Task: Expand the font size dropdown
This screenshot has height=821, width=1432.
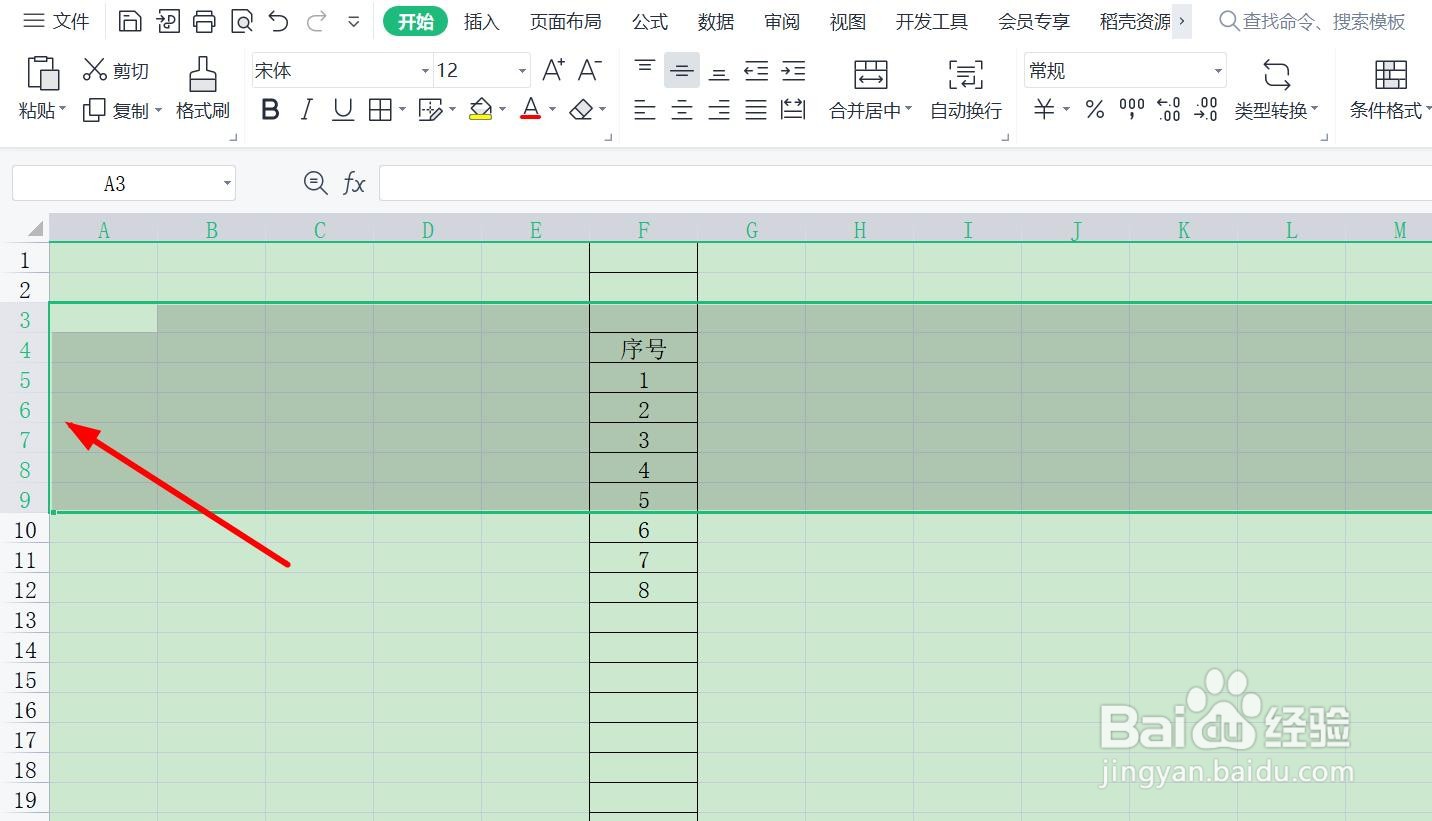Action: pos(520,70)
